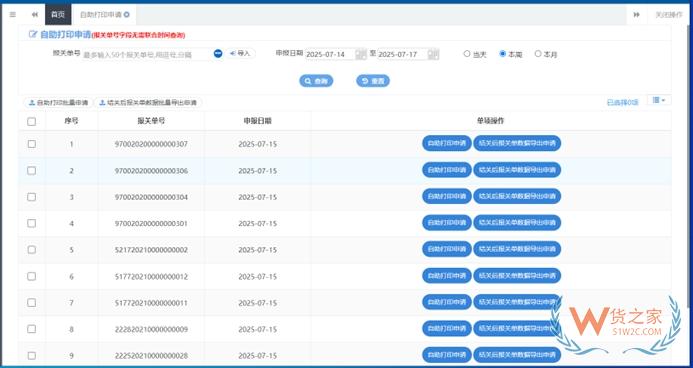The width and height of the screenshot is (693, 368).
Task: Select declaration number 521720210000000002
Action: [x=151, y=250]
